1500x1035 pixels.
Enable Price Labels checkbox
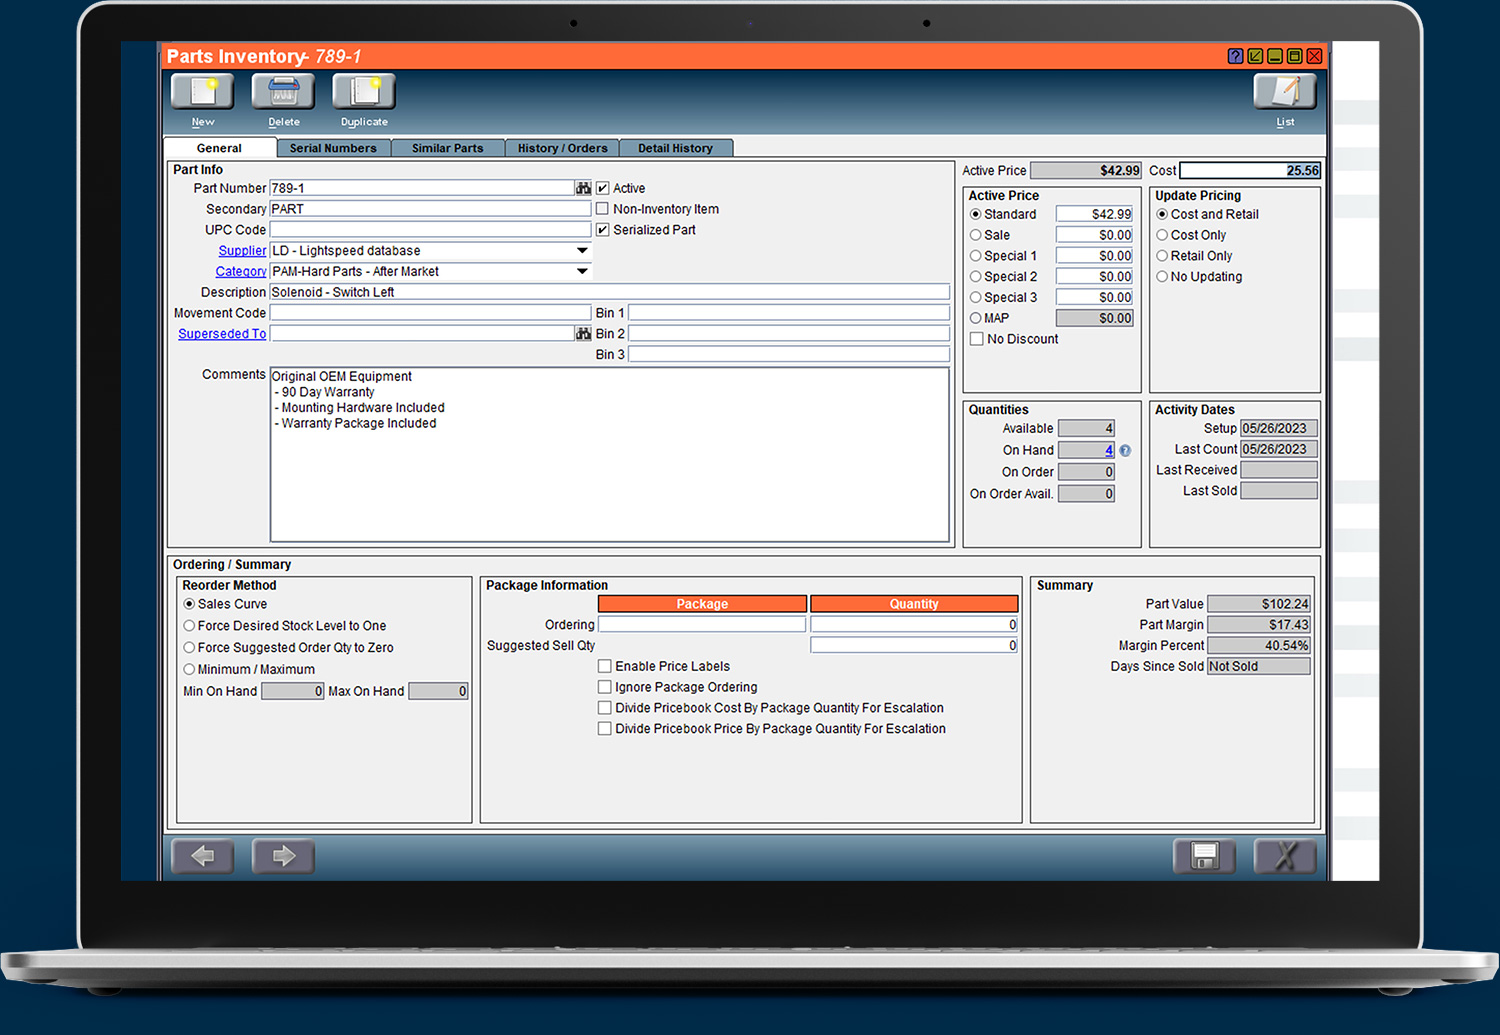tap(605, 666)
